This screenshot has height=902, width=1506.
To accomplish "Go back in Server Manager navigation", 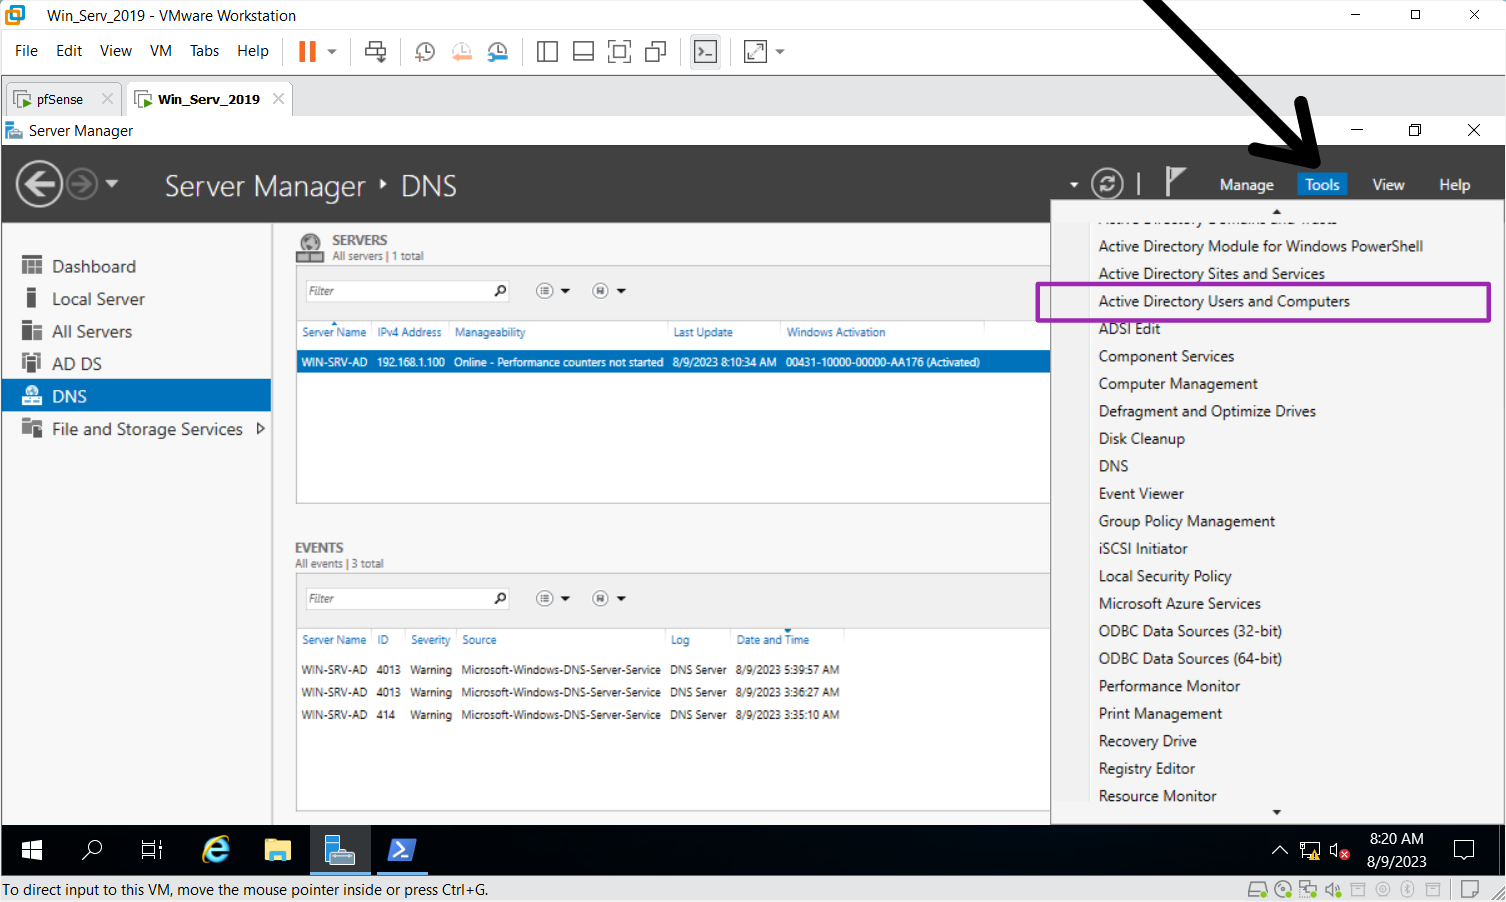I will click(x=40, y=184).
